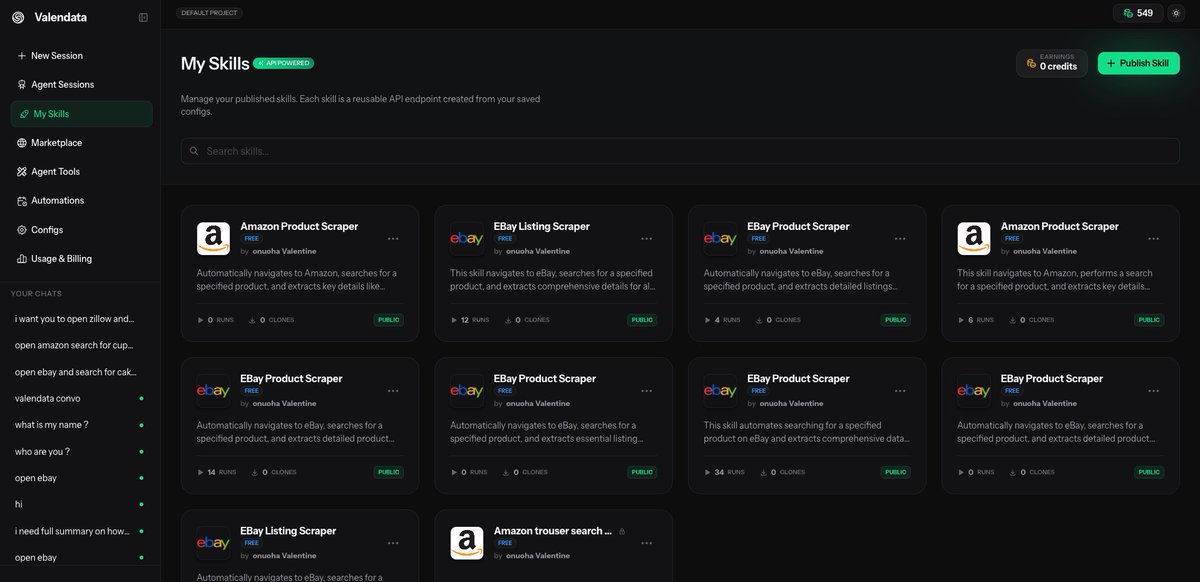Open the Amazon Product Scraper card with 6 runs
Viewport: 1200px width, 582px height.
1060,273
